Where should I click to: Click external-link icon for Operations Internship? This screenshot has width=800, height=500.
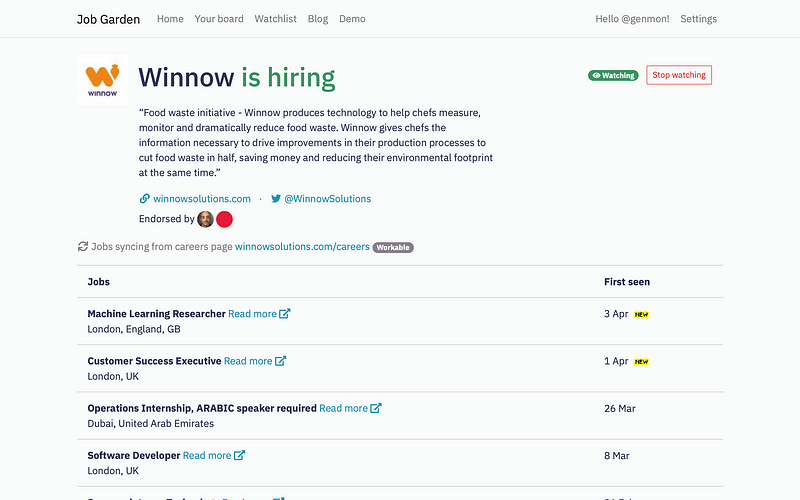[x=376, y=408]
